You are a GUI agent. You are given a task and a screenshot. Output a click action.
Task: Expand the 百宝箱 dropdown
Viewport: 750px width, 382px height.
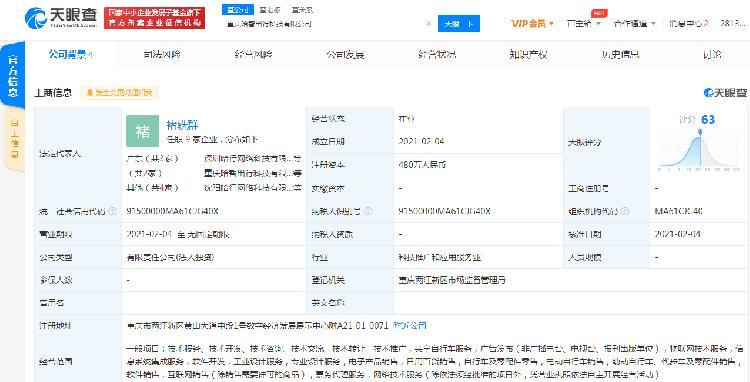(x=583, y=23)
